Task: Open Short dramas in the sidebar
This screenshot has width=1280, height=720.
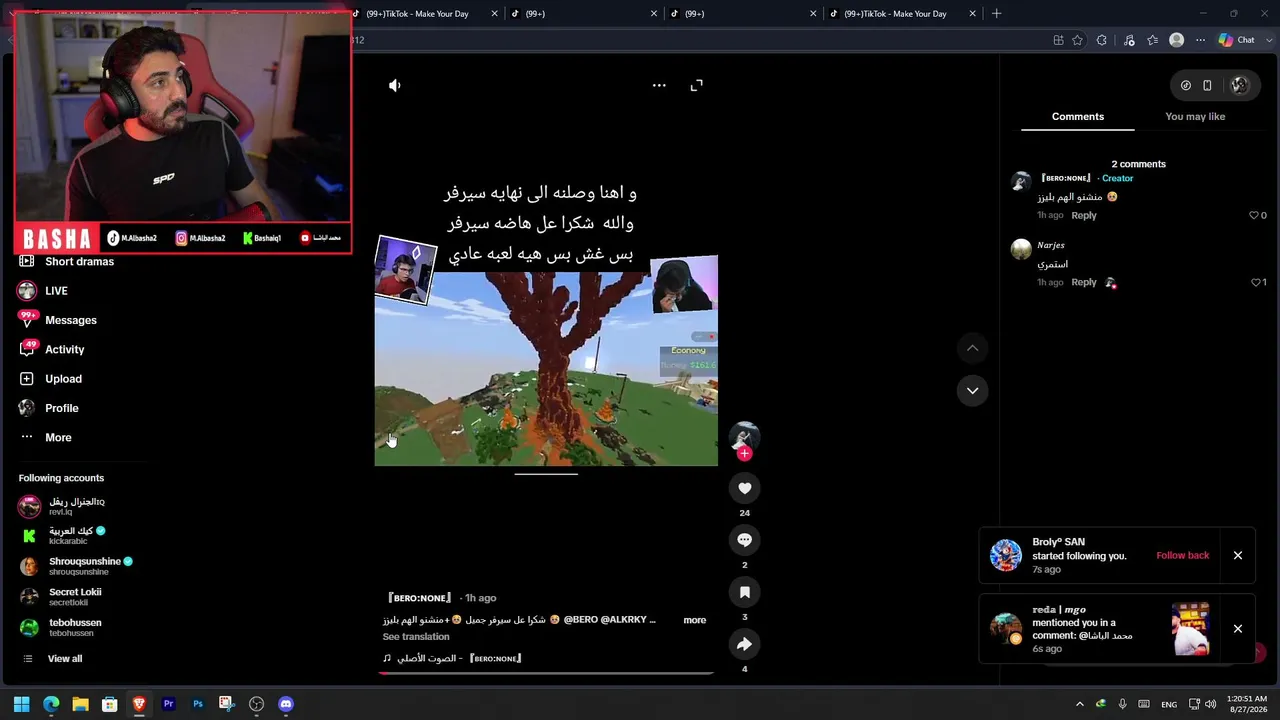Action: click(x=79, y=262)
